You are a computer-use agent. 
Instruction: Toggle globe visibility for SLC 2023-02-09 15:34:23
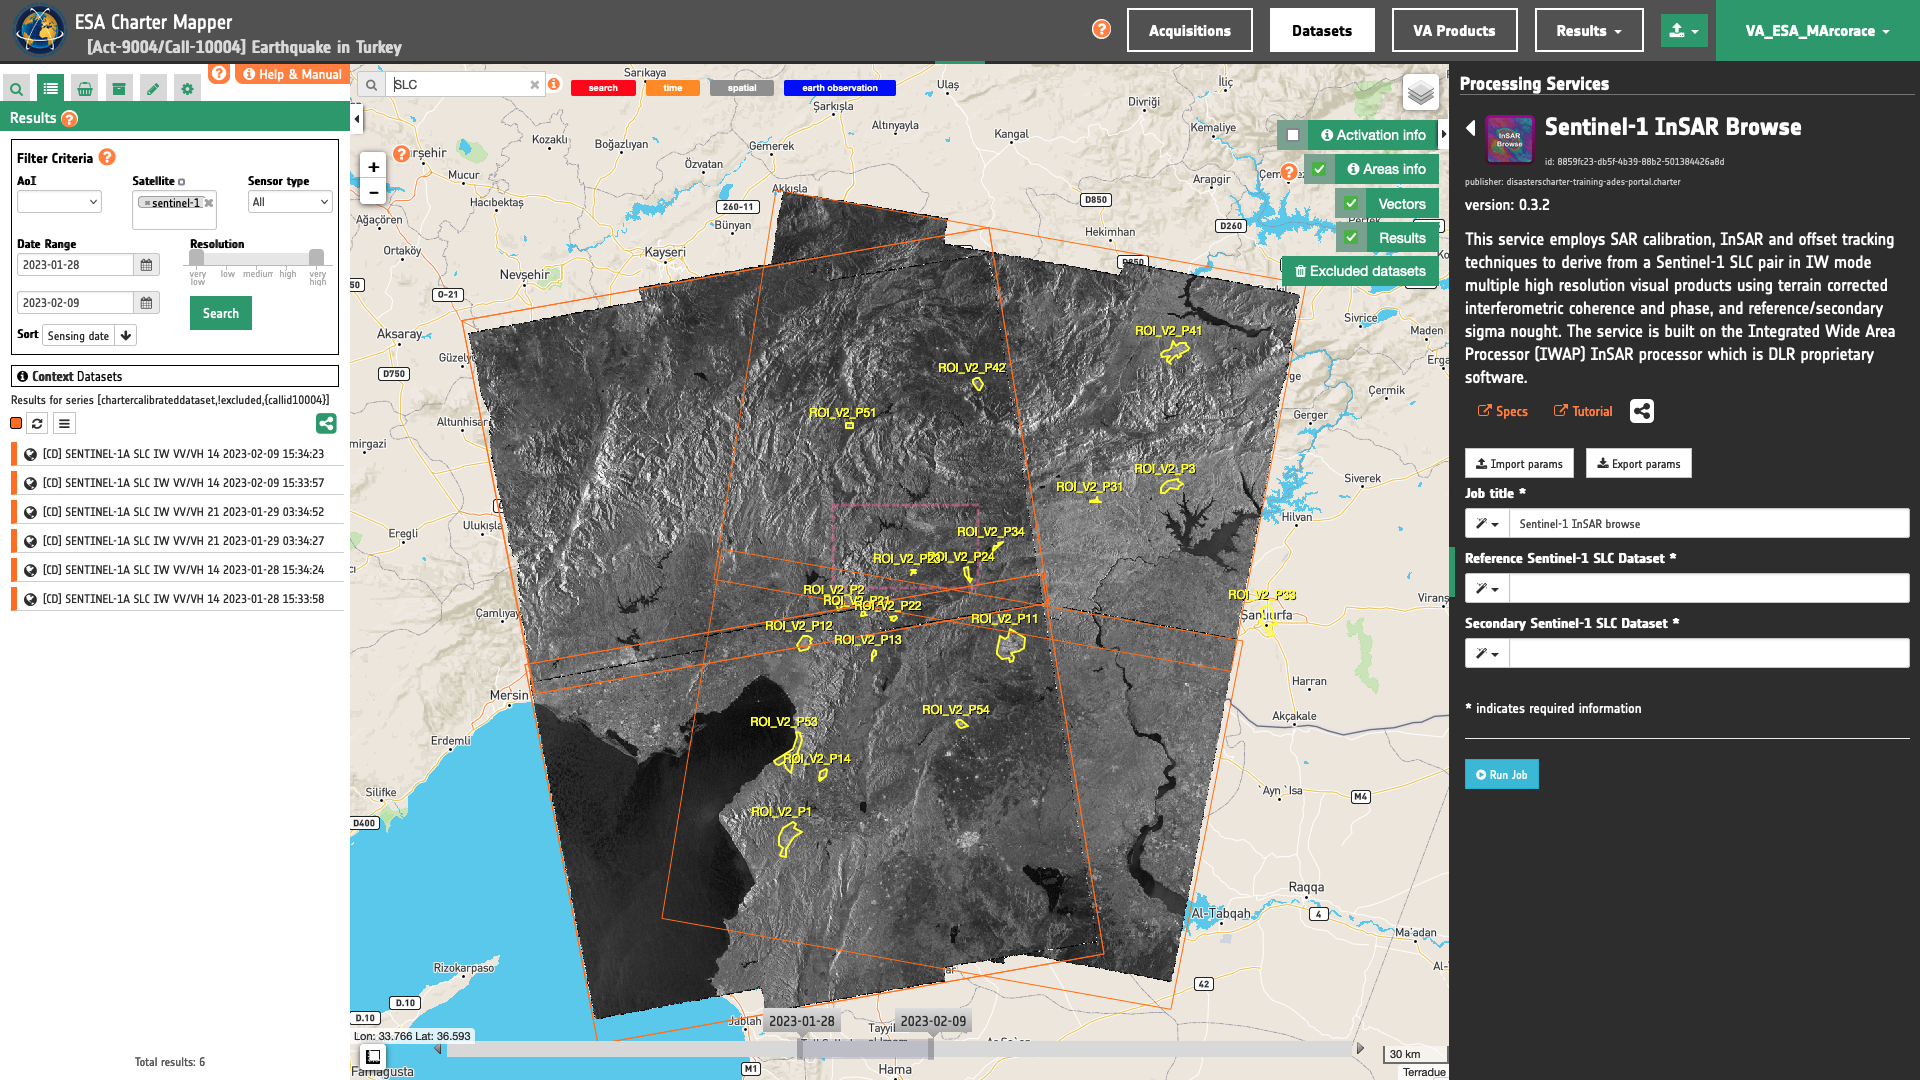[x=30, y=454]
